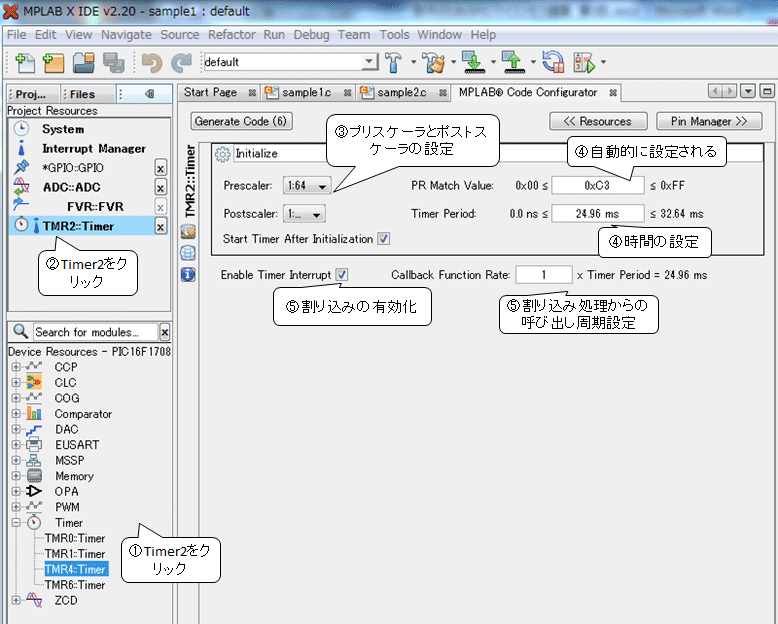Select FVR::FVR in Project Resources
This screenshot has width=778, height=624.
[x=95, y=207]
